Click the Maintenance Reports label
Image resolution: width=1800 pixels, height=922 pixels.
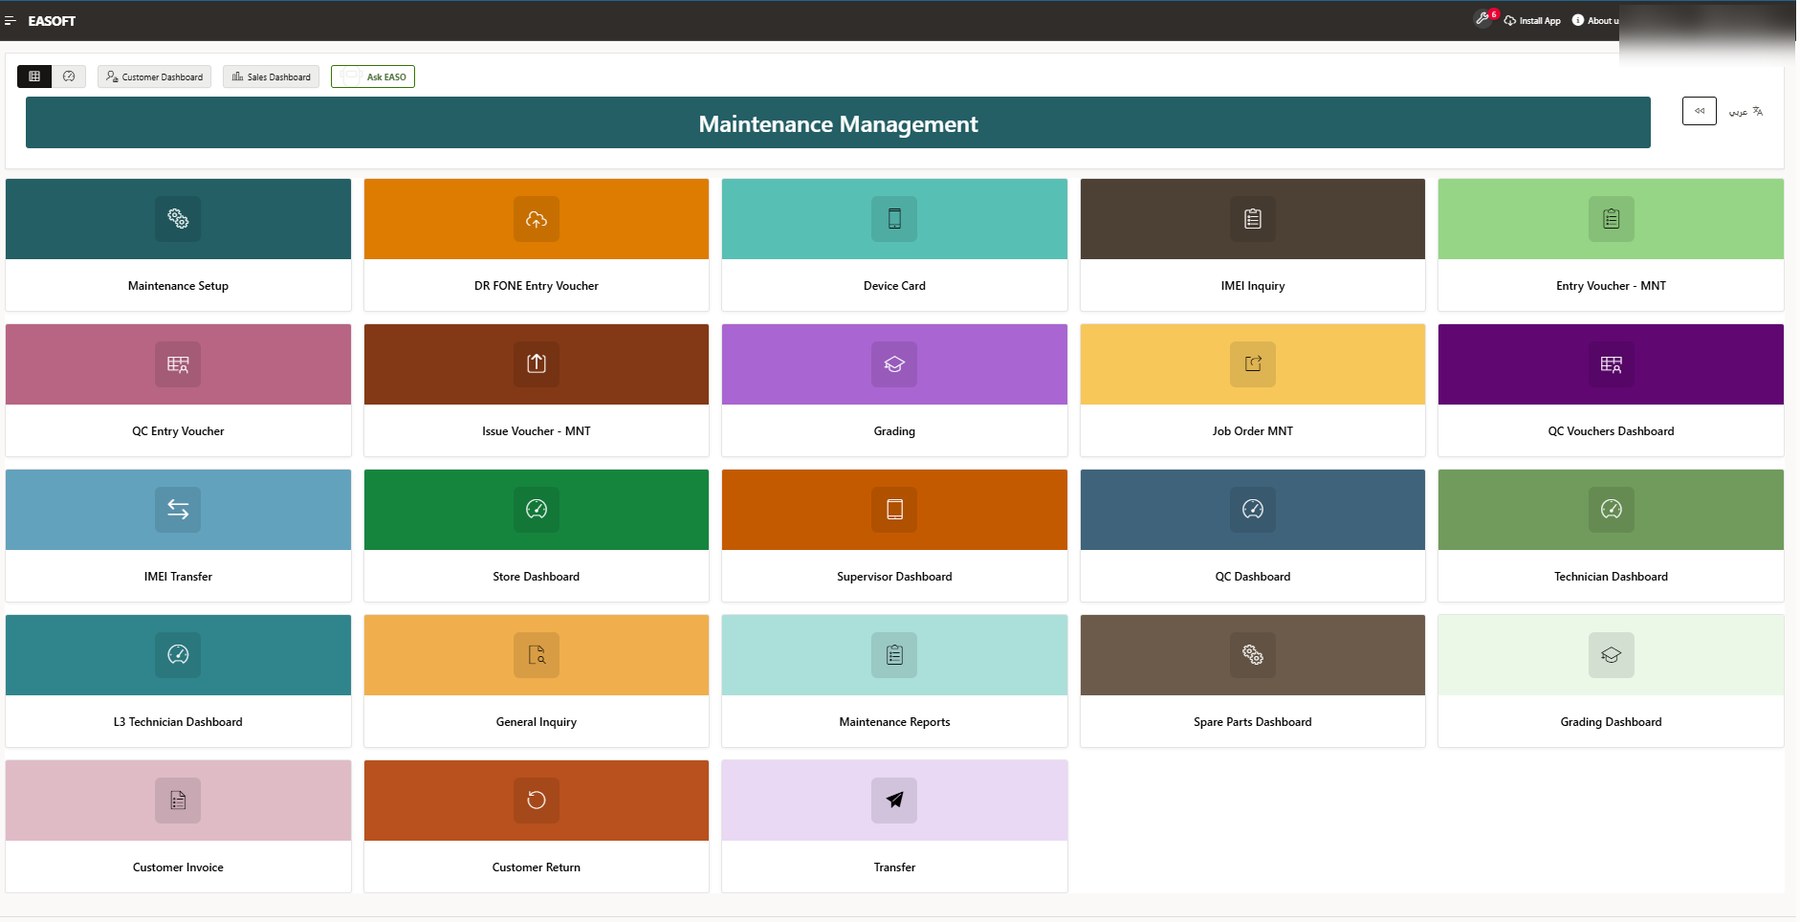894,722
